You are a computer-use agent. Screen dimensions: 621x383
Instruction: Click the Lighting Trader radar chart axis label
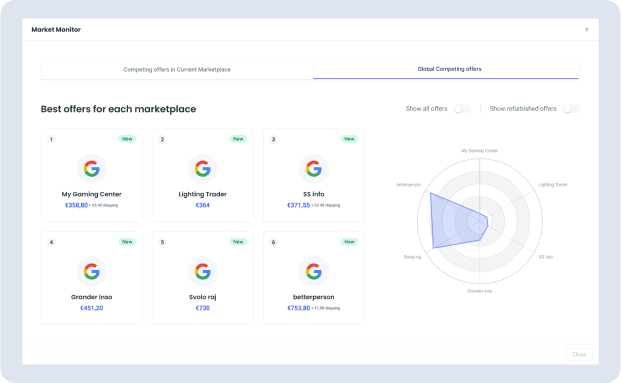(x=553, y=185)
